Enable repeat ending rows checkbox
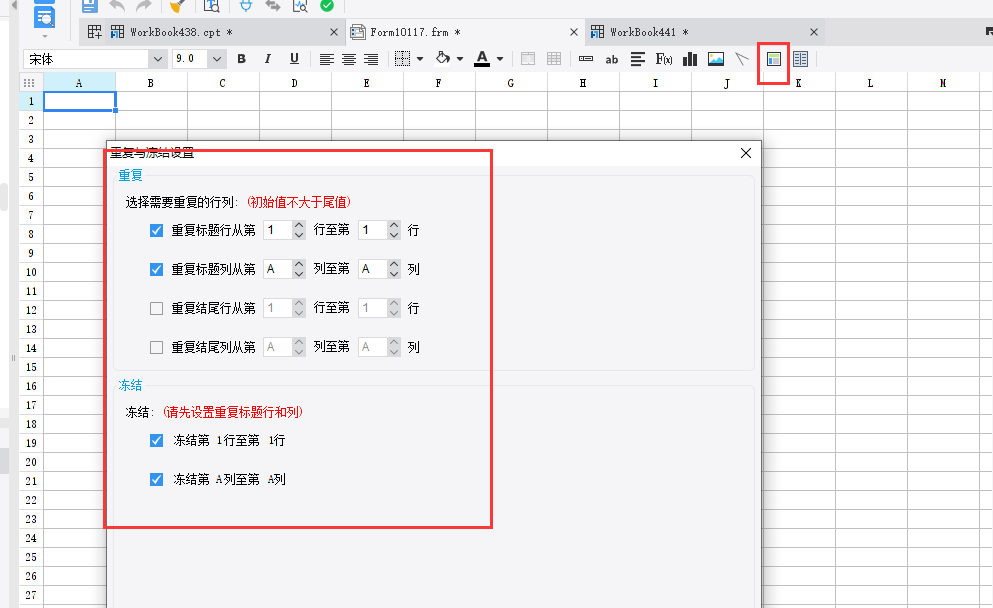 (x=156, y=308)
